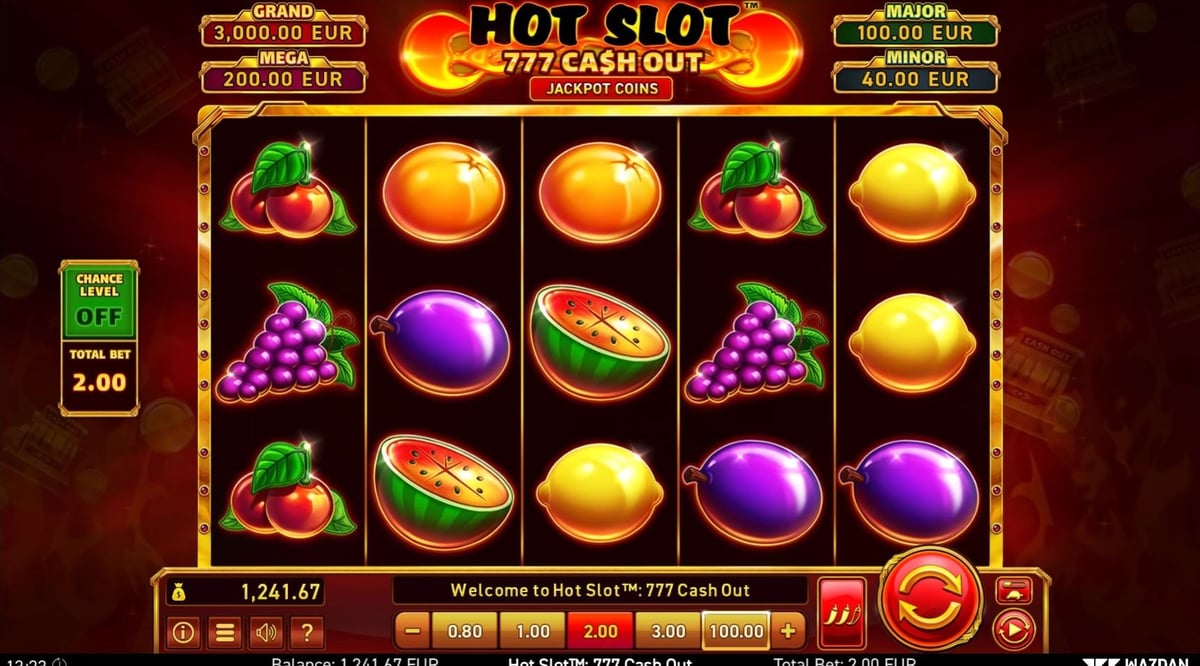
Task: Pick the 100.00 maximum bet
Action: (x=736, y=632)
